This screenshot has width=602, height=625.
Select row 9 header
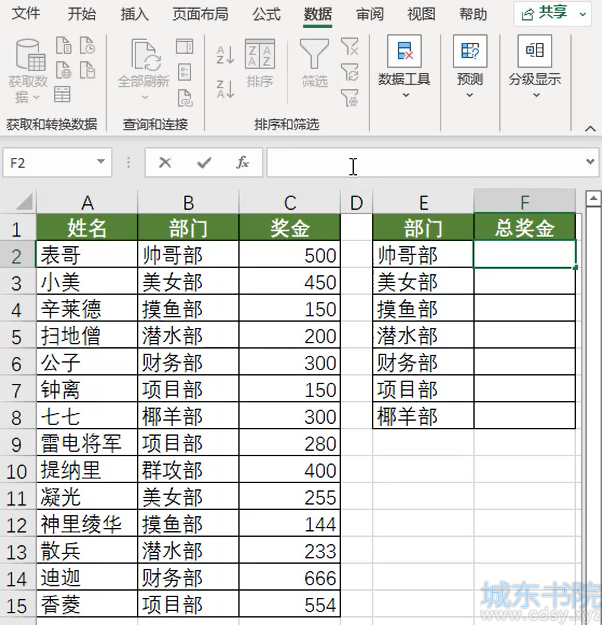(x=18, y=443)
